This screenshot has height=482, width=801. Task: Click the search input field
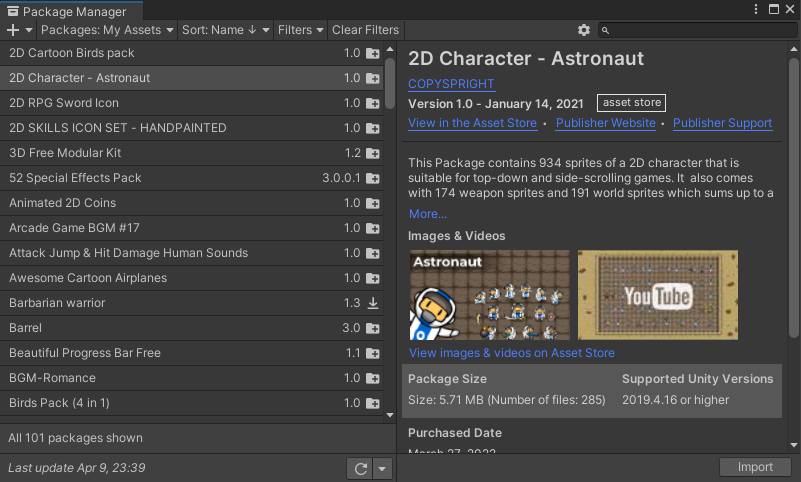pos(697,30)
